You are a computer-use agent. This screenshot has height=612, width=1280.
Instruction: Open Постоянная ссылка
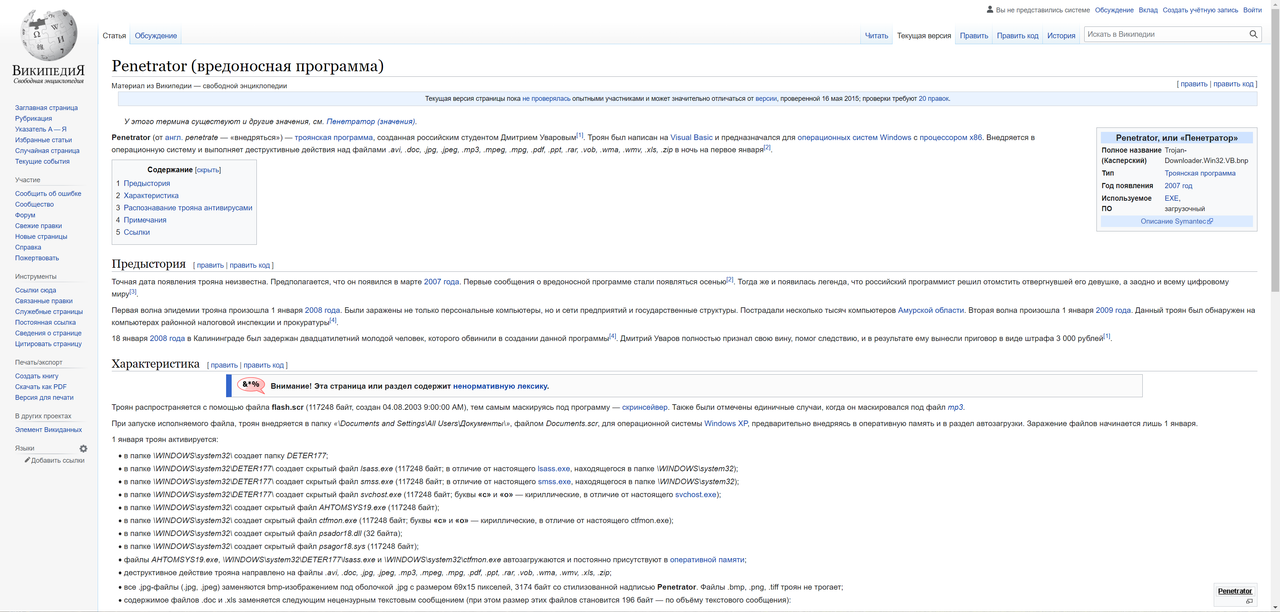(45, 322)
